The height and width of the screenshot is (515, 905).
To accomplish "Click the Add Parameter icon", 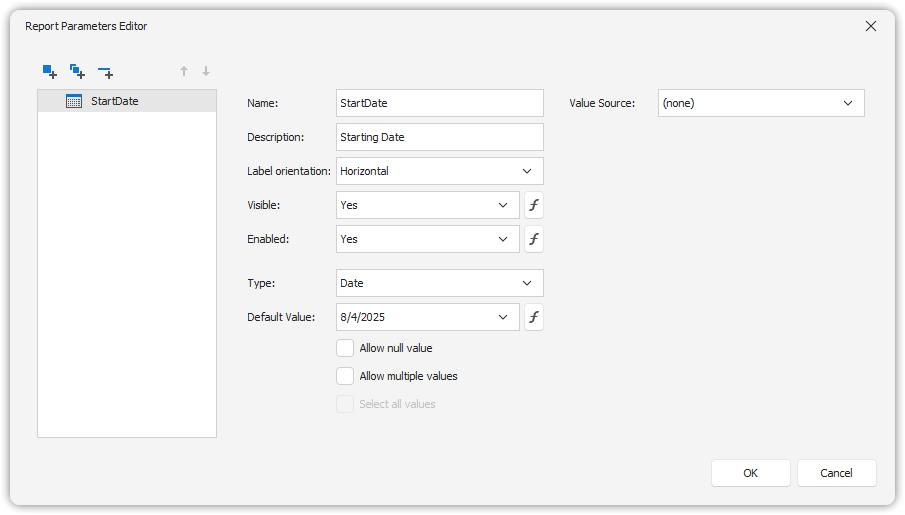I will (50, 71).
